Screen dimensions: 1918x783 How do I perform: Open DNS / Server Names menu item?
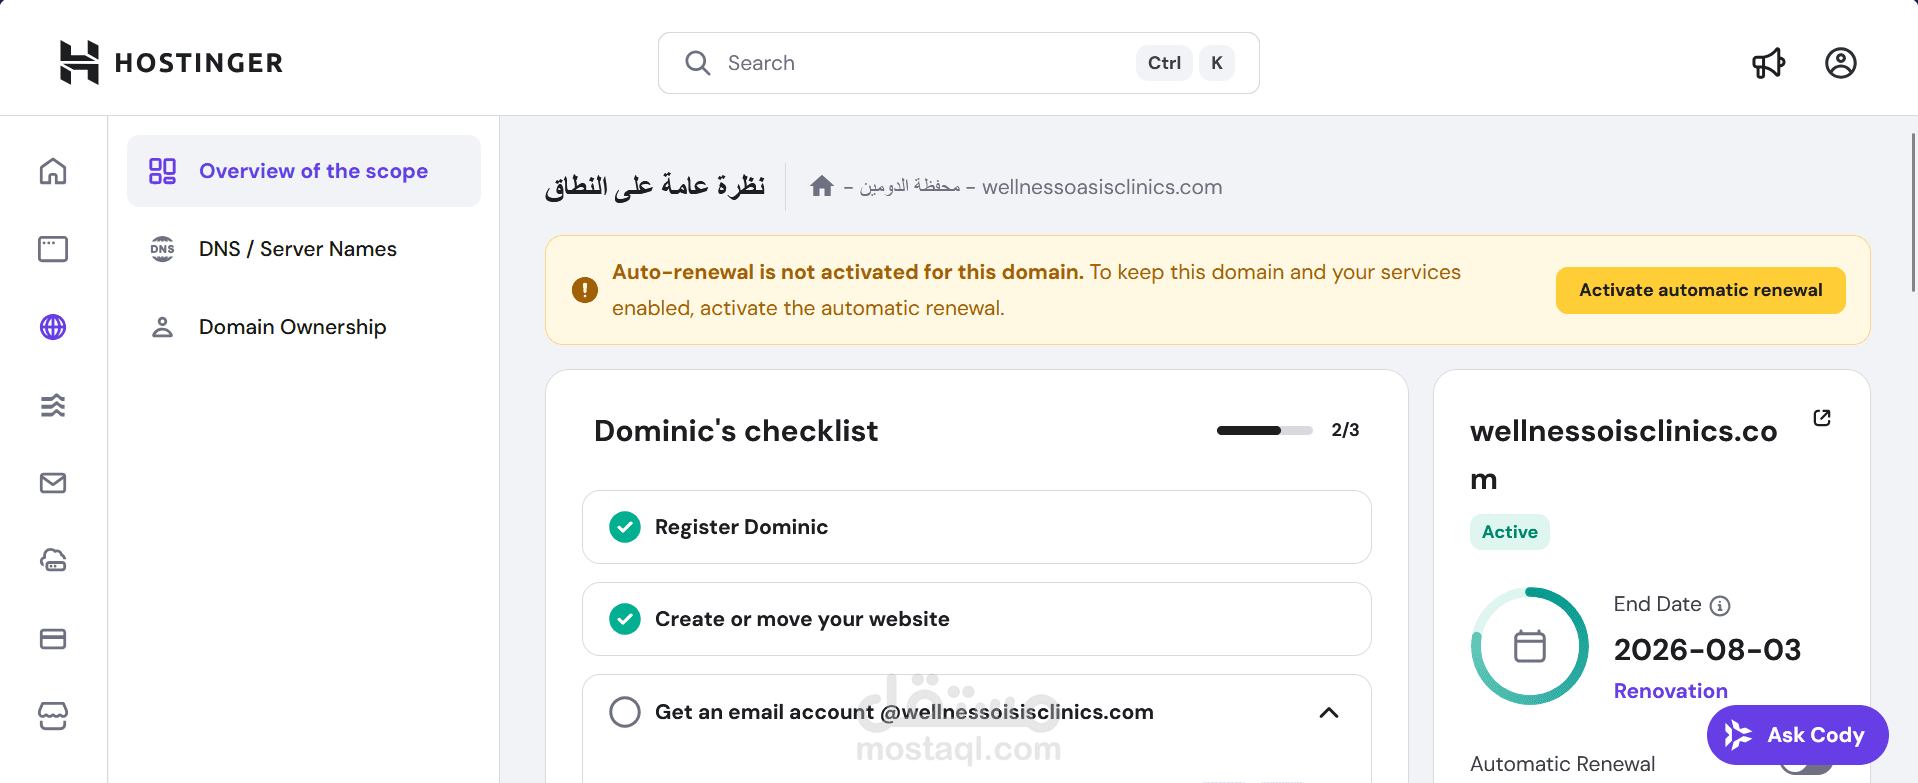pyautogui.click(x=297, y=249)
